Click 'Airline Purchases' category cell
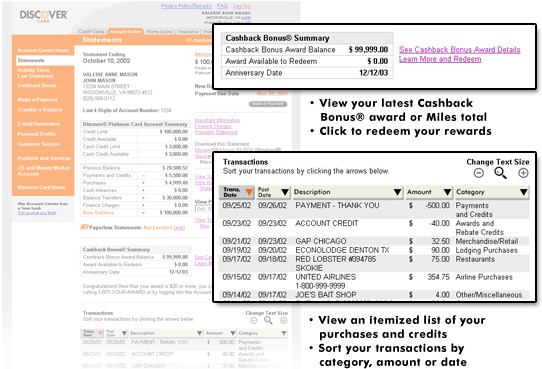This screenshot has height=369, width=542. pyautogui.click(x=484, y=277)
